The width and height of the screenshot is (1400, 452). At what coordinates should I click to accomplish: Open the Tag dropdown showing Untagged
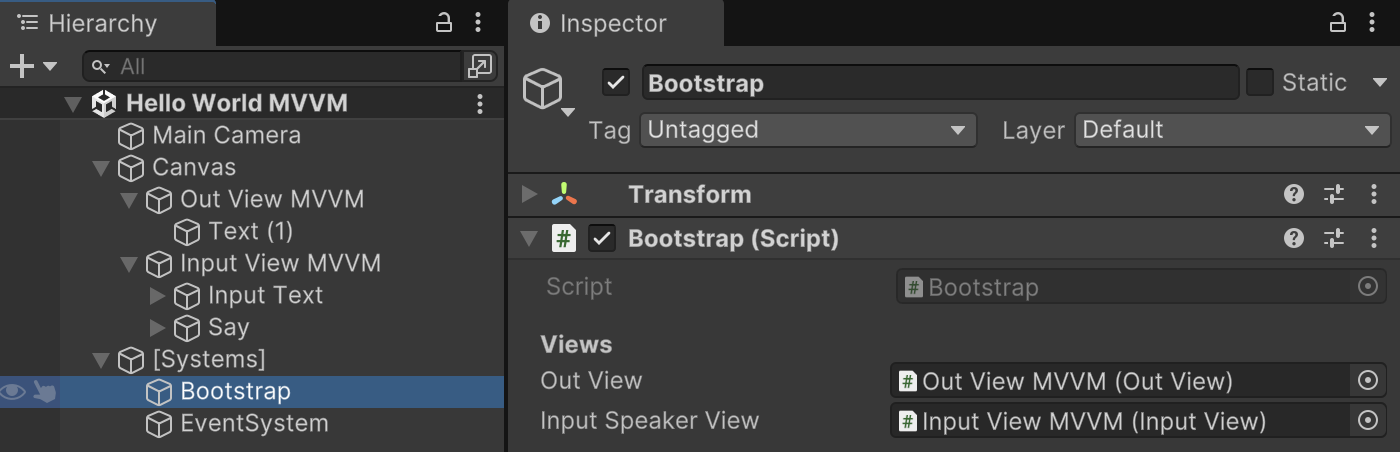(x=807, y=130)
